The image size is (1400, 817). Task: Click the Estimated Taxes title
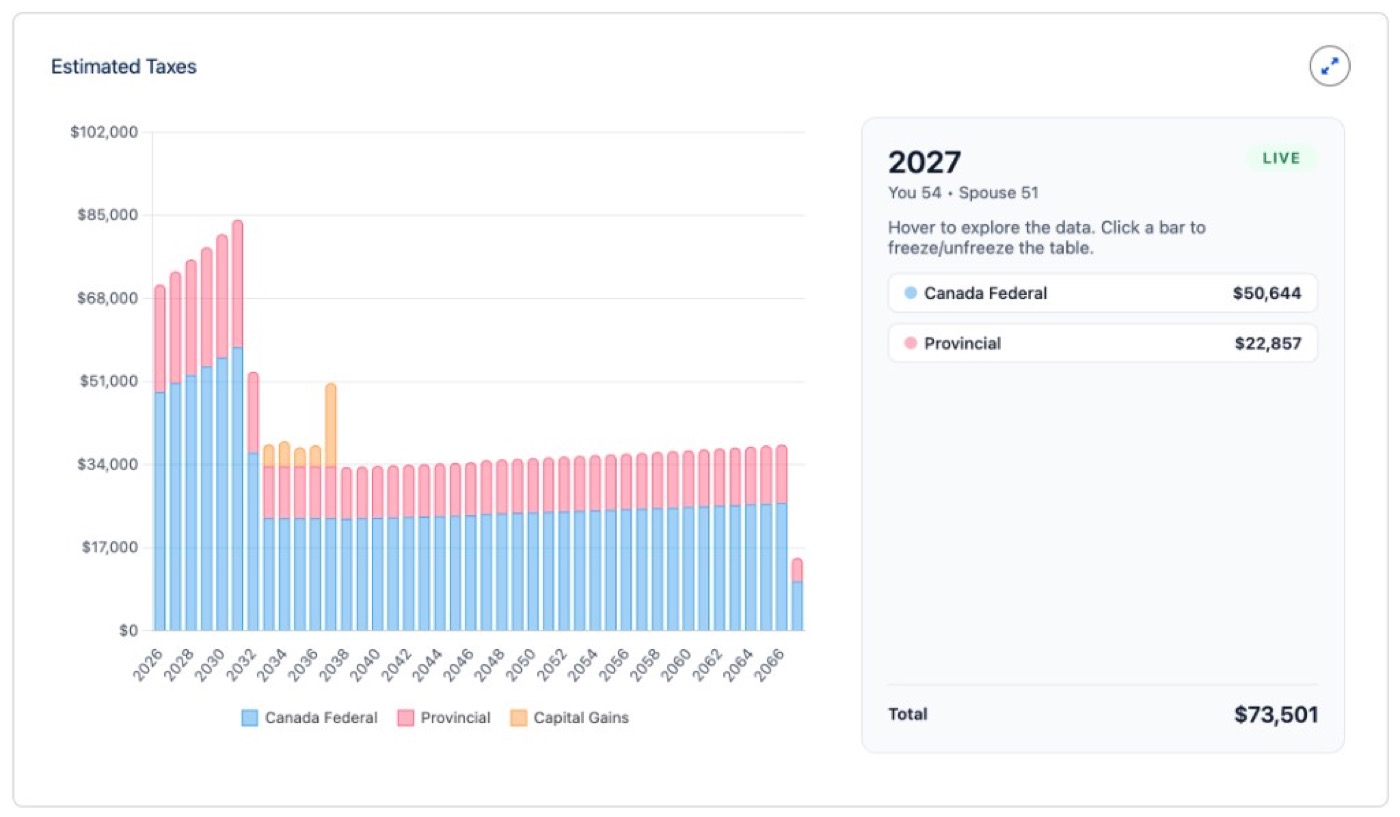pyautogui.click(x=124, y=67)
